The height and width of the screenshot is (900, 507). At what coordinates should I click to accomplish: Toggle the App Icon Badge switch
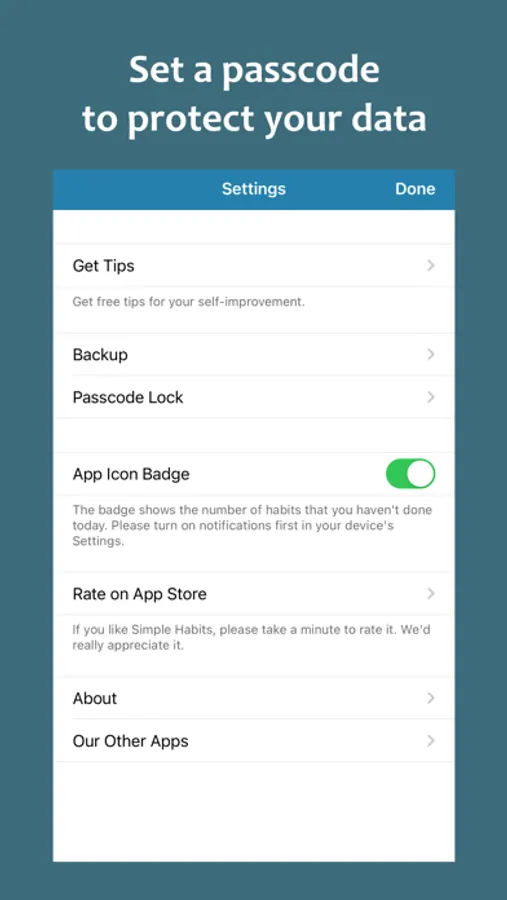pos(410,474)
